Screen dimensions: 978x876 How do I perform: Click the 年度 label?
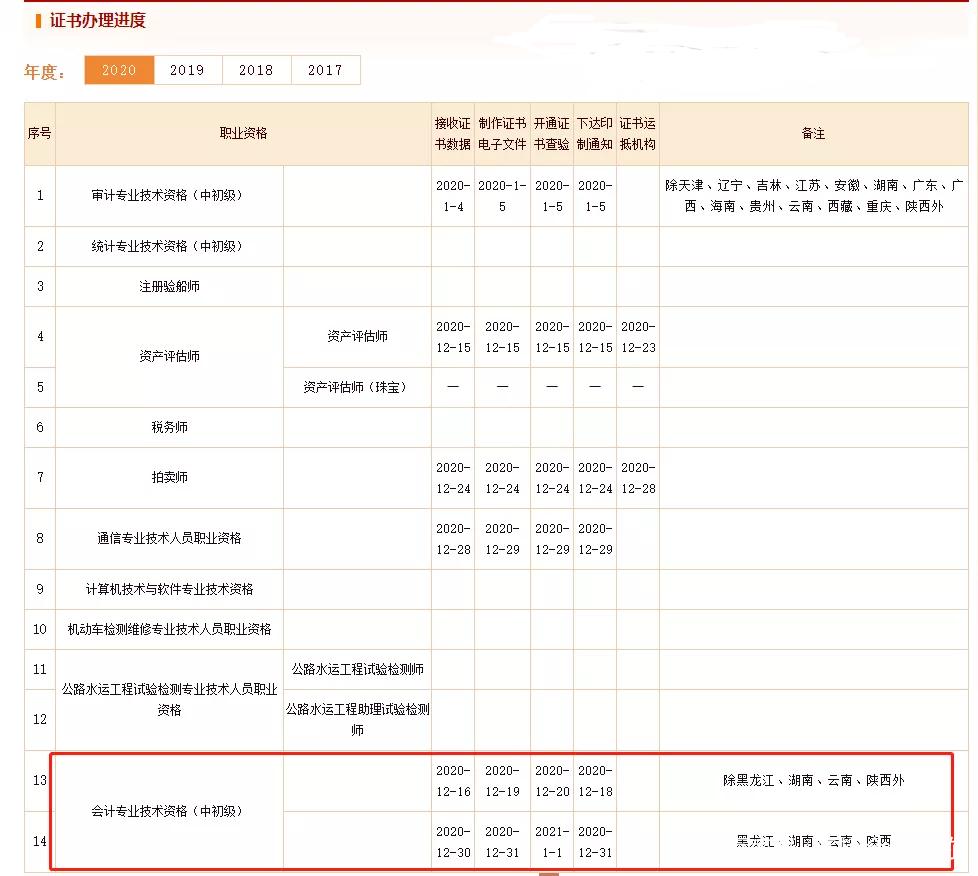44,72
